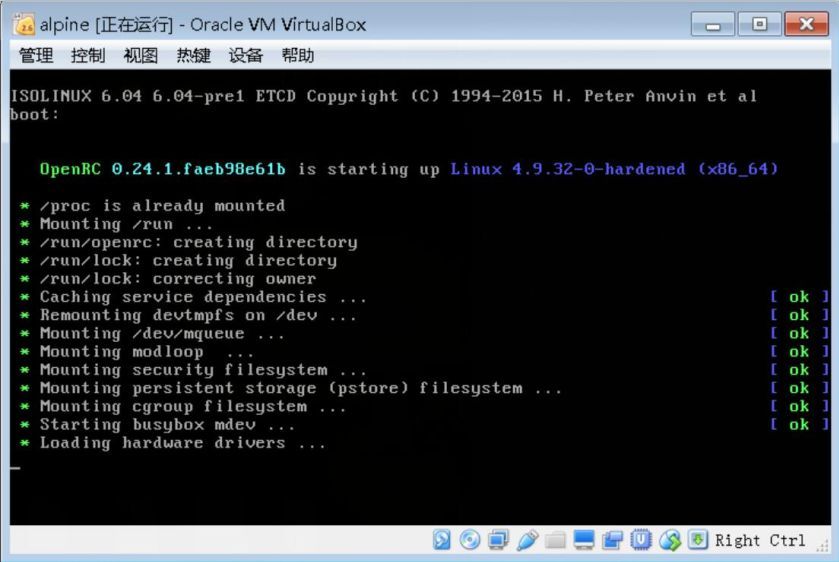
Task: Open the 控制 menu
Action: [88, 56]
